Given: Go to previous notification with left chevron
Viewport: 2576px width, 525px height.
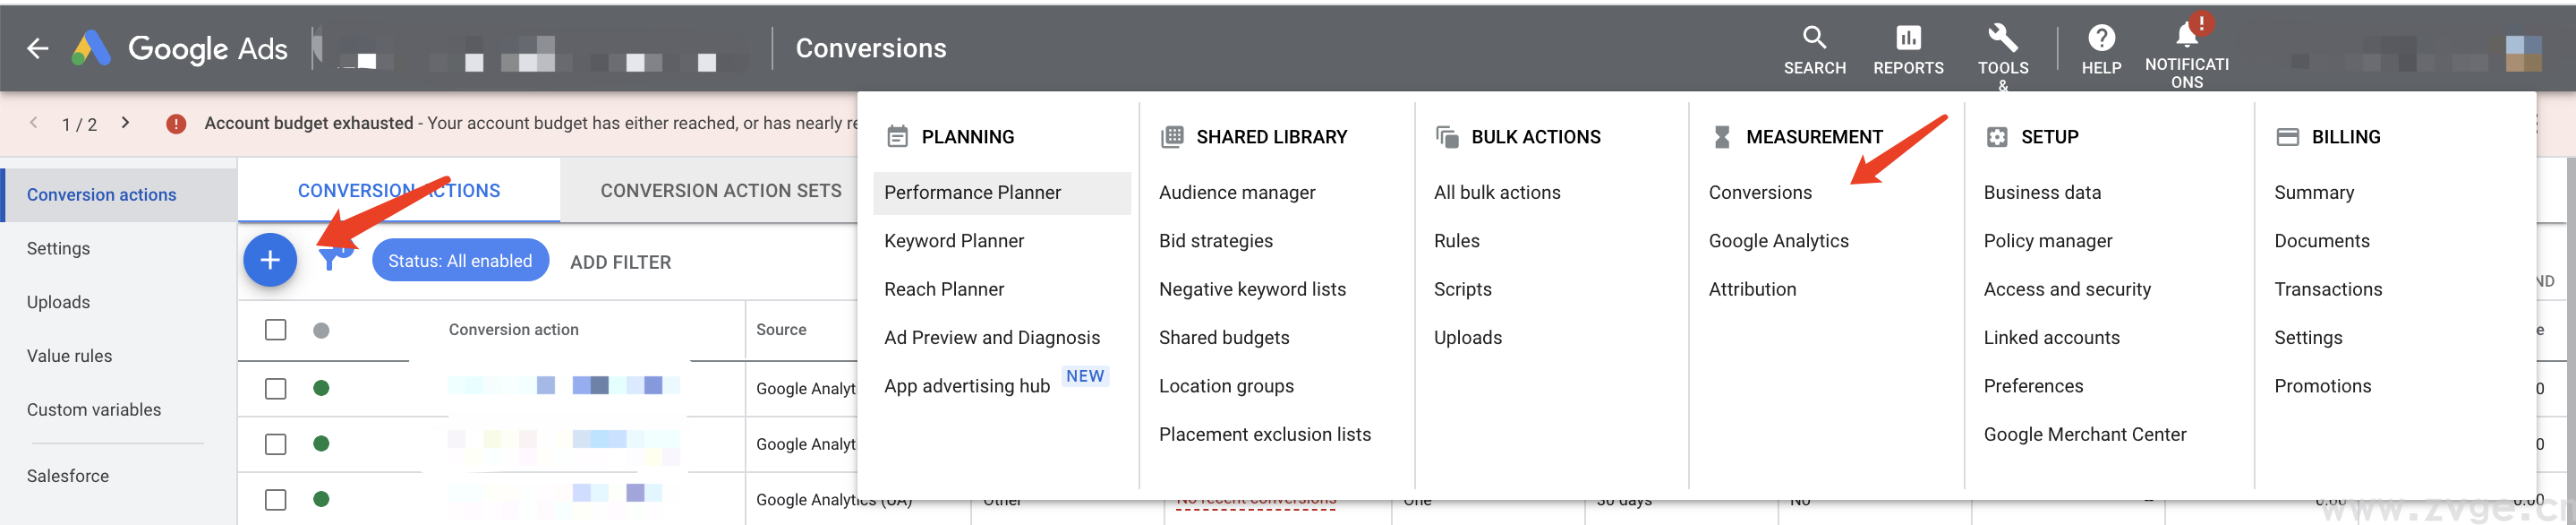Looking at the screenshot, I should click(x=34, y=123).
